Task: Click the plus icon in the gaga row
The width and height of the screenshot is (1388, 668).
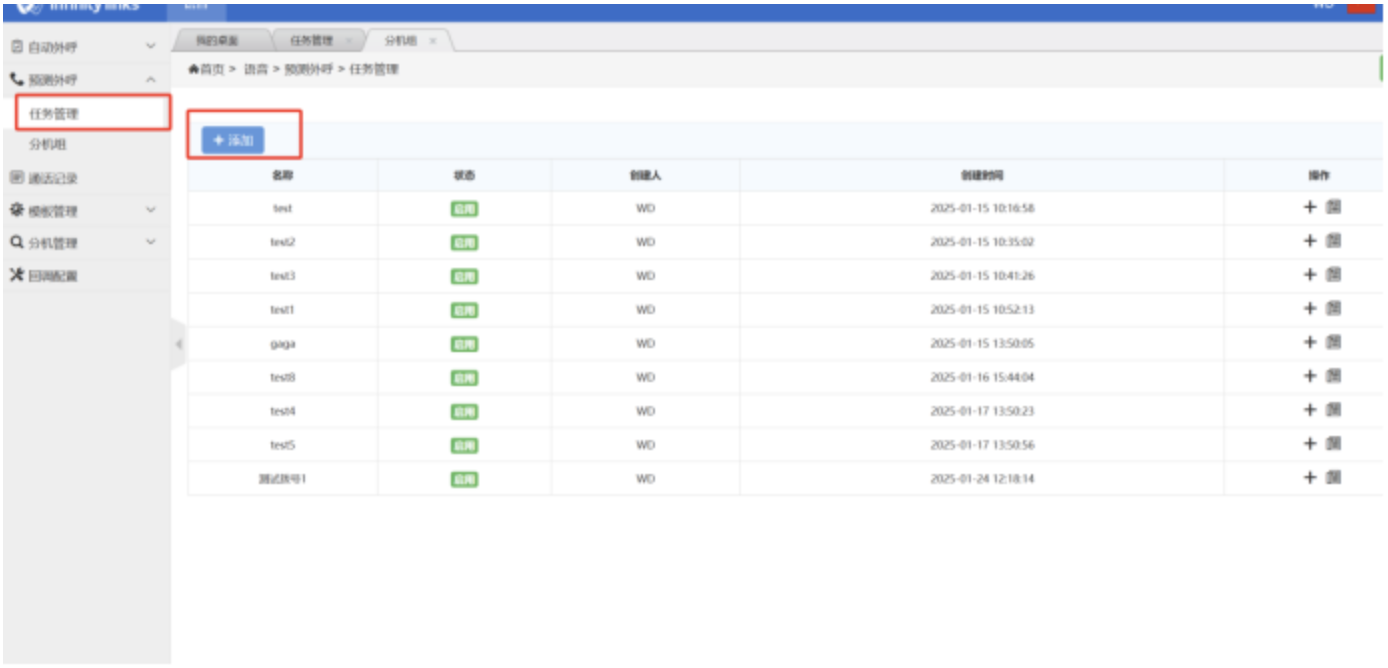Action: coord(1310,342)
